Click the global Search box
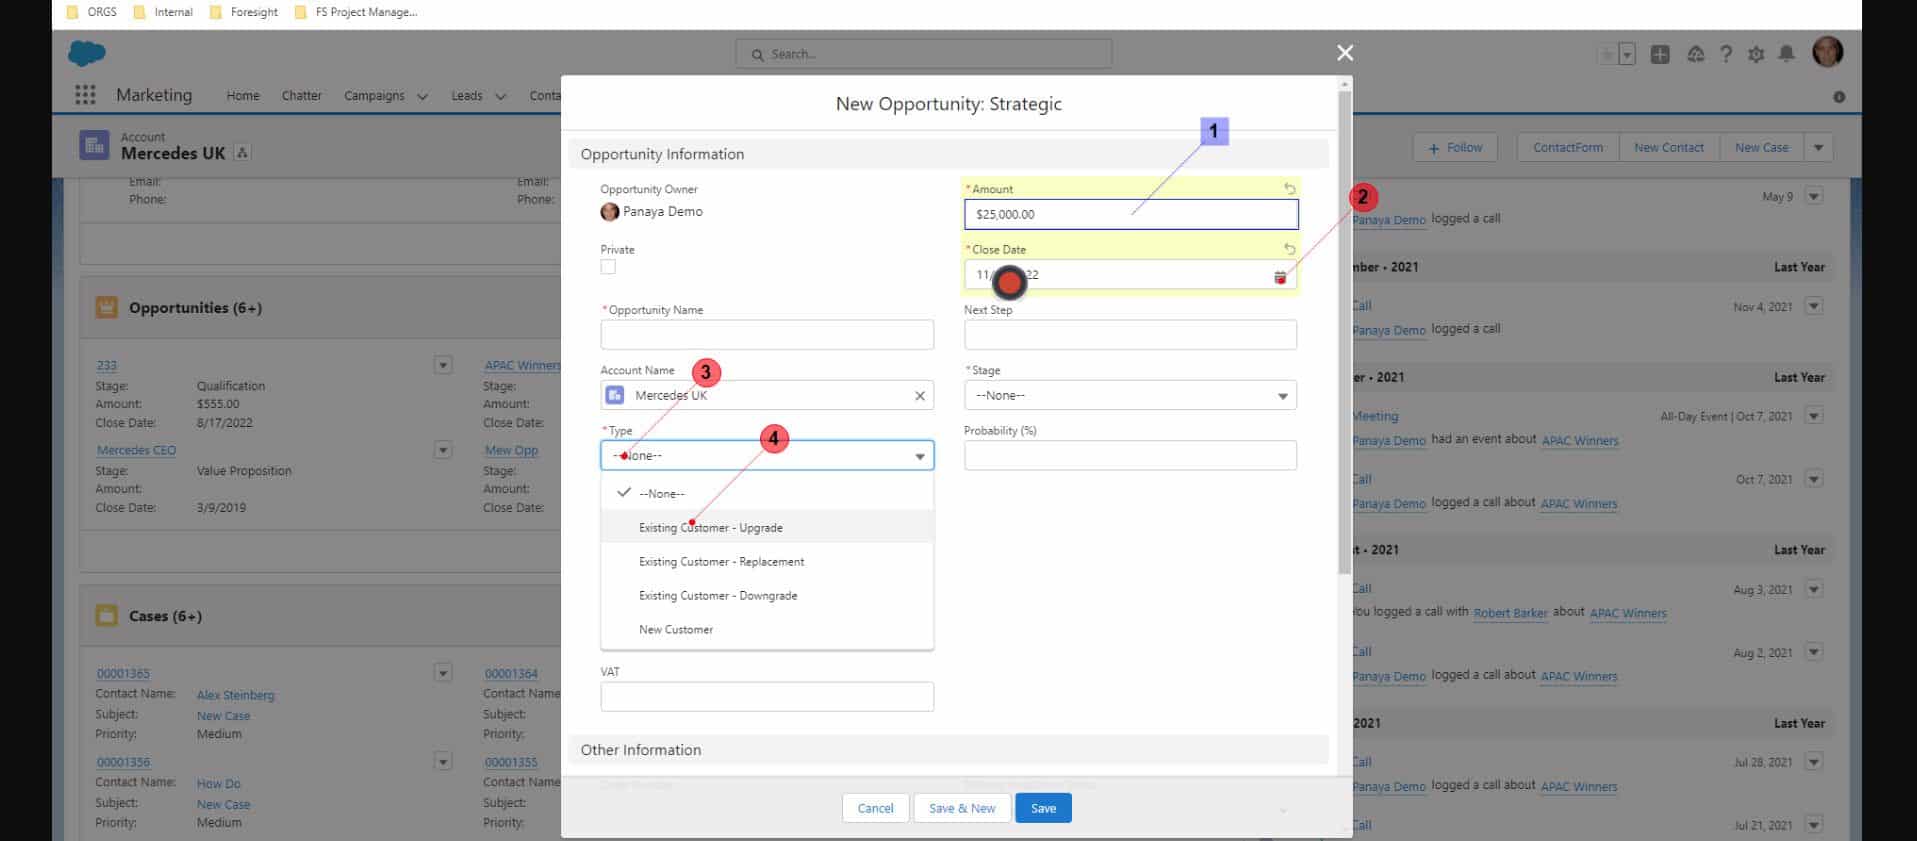This screenshot has height=841, width=1917. 924,54
